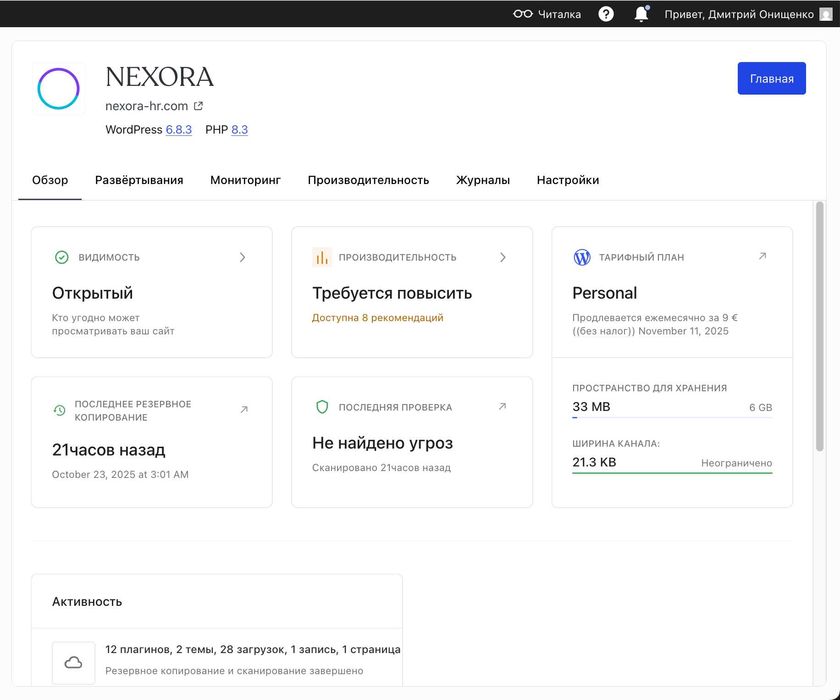Select the Обзор tab

[x=50, y=180]
